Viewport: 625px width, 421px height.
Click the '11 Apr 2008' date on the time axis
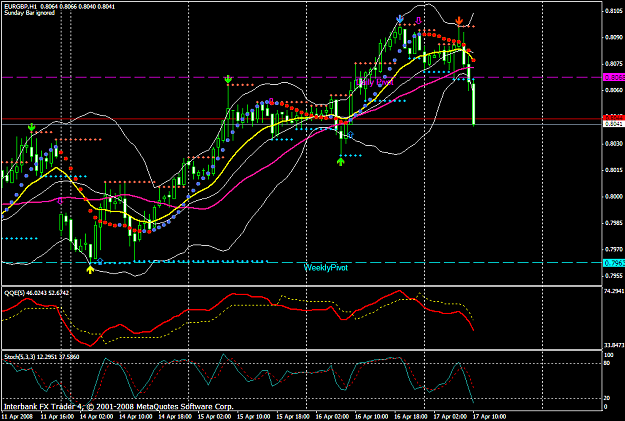click(17, 416)
